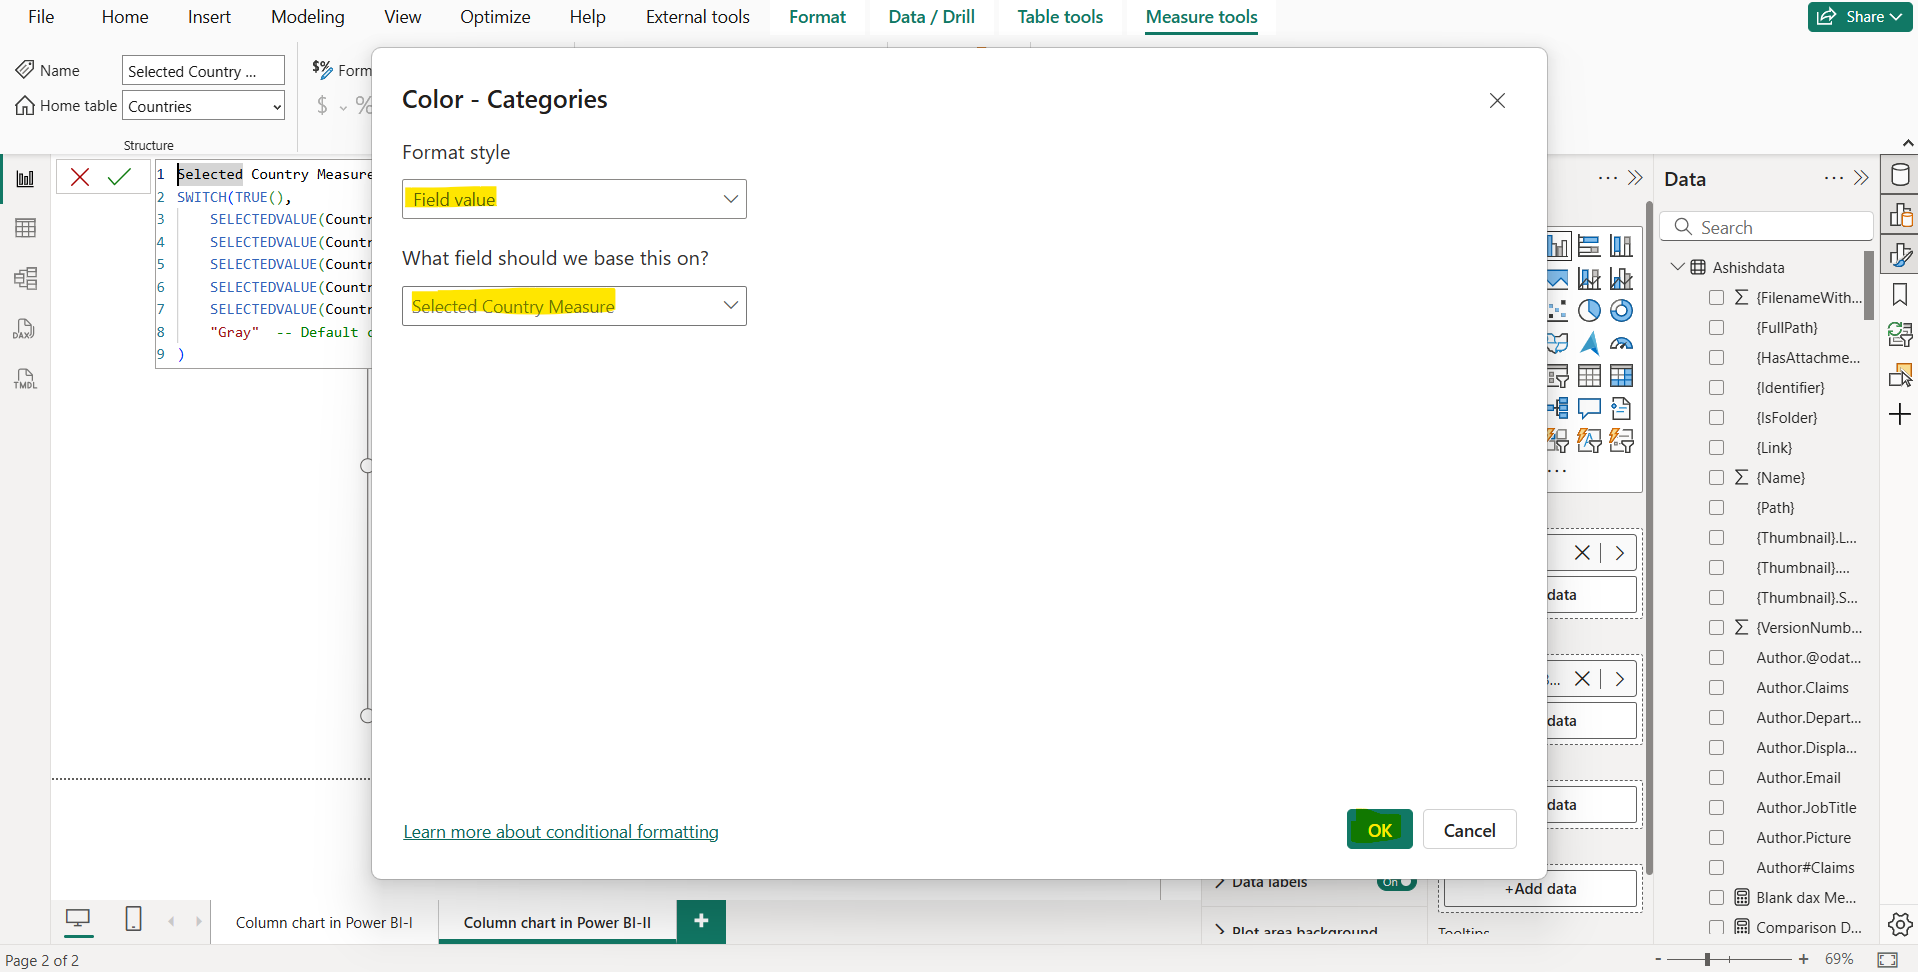Tick the Author.Email field checkbox
This screenshot has height=972, width=1918.
pyautogui.click(x=1716, y=778)
